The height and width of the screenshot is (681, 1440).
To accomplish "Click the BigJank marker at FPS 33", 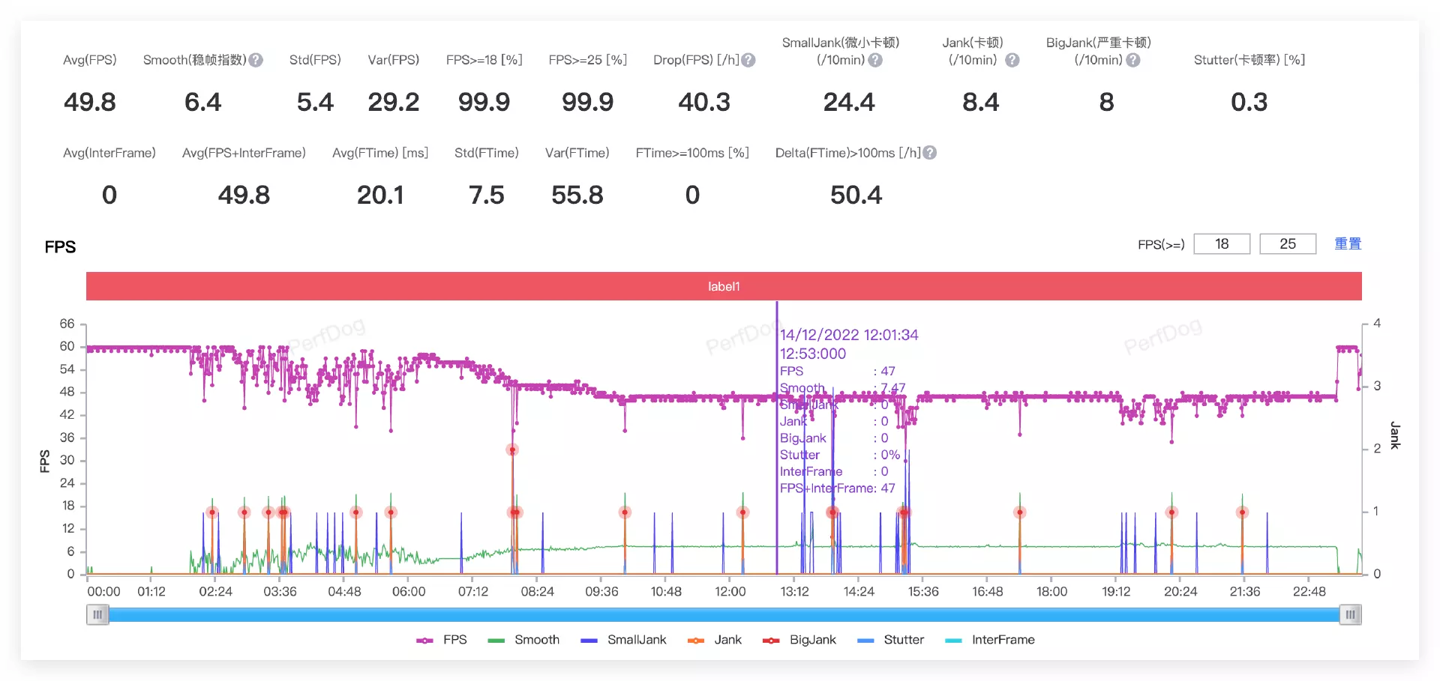I will point(512,450).
